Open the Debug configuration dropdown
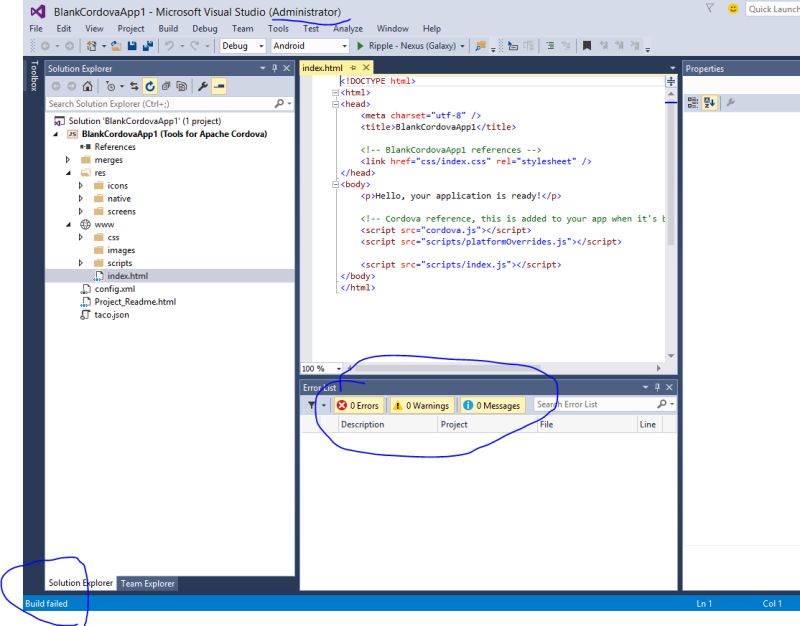Viewport: 800px width, 626px height. click(x=262, y=45)
